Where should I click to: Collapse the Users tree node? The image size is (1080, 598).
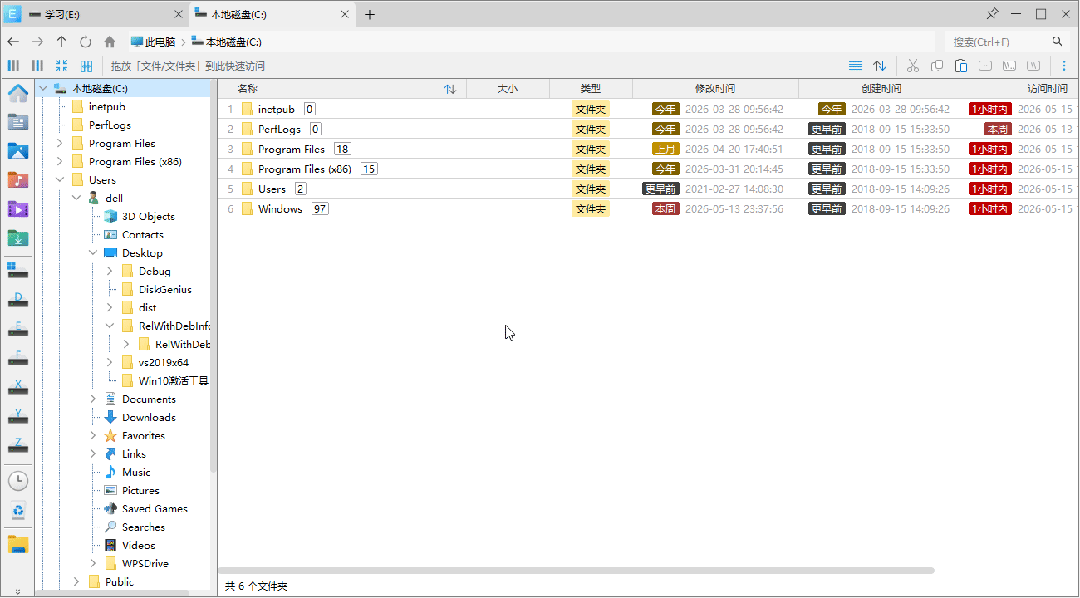60,180
